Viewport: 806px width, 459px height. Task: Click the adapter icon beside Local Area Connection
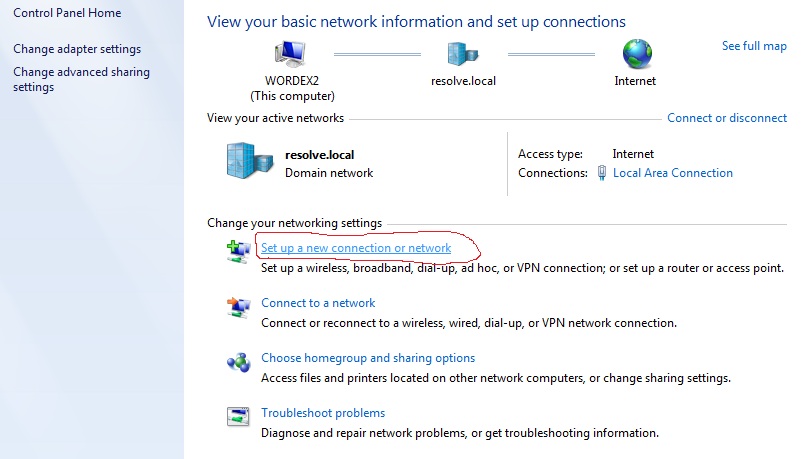point(602,173)
